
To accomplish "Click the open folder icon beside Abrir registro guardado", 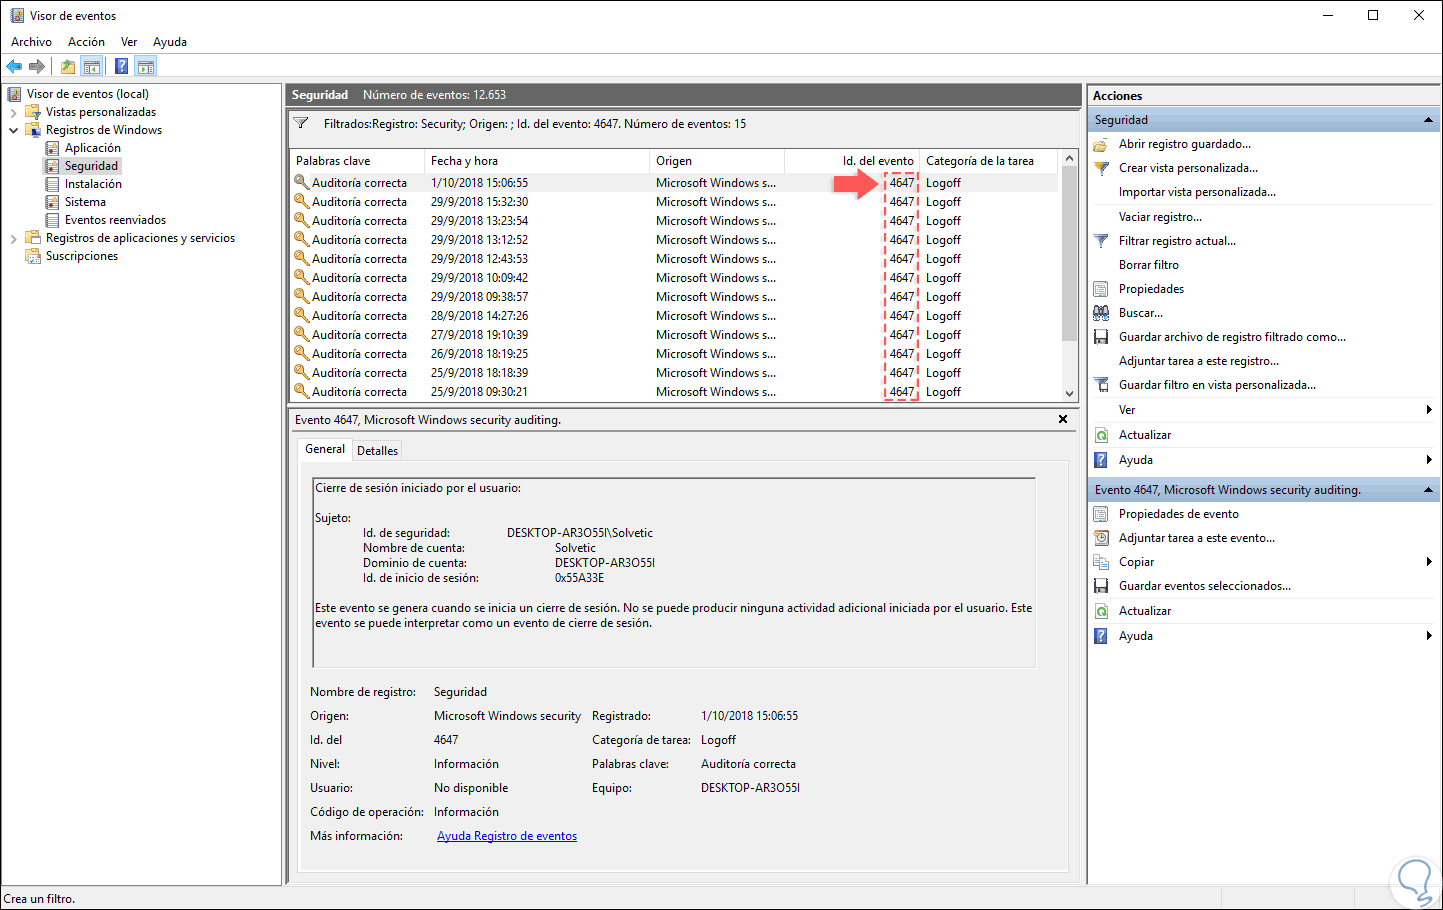I will pos(1101,144).
